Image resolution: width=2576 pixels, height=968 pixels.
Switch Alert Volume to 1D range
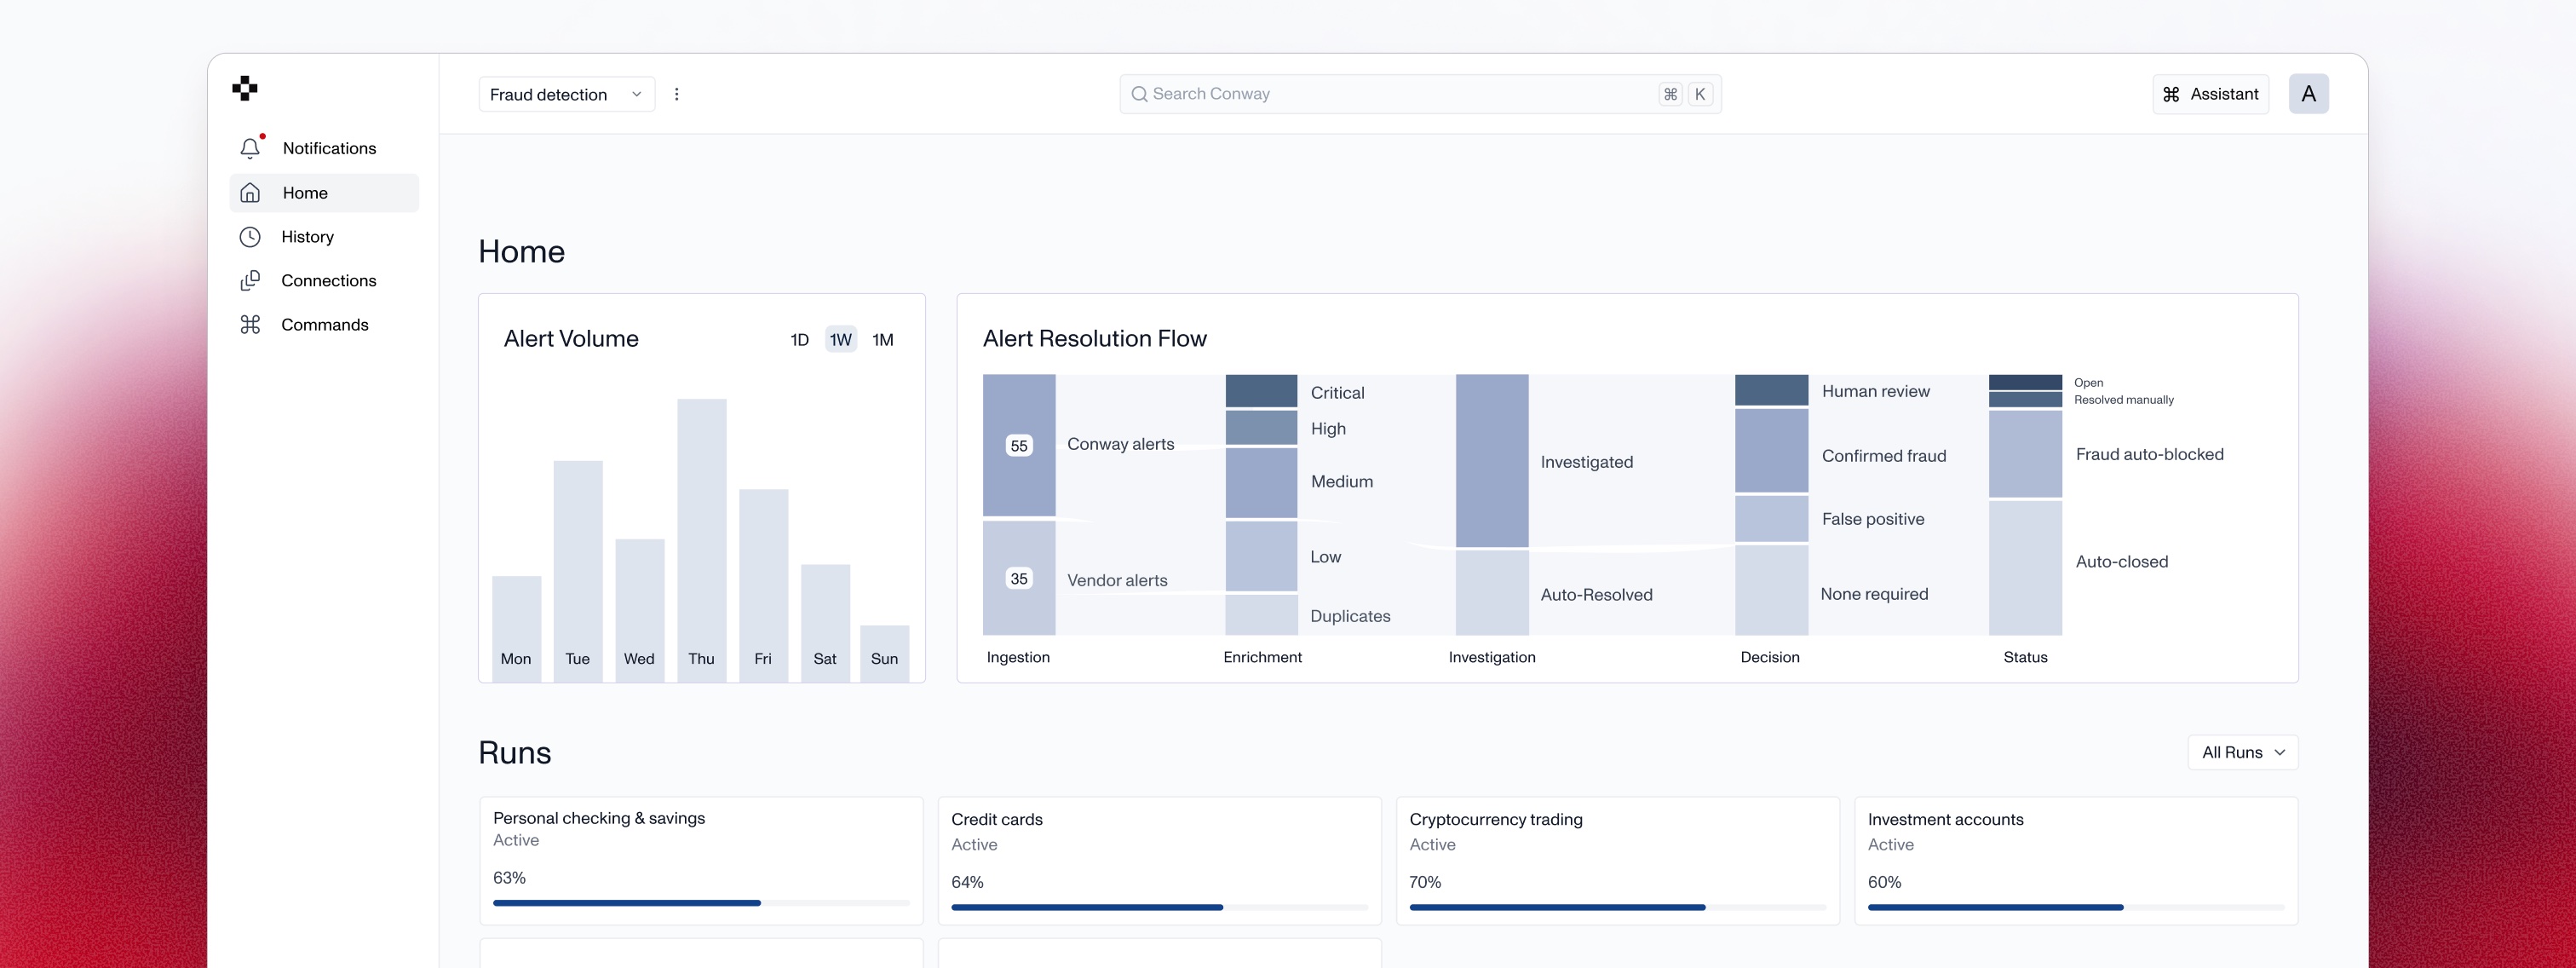[799, 340]
